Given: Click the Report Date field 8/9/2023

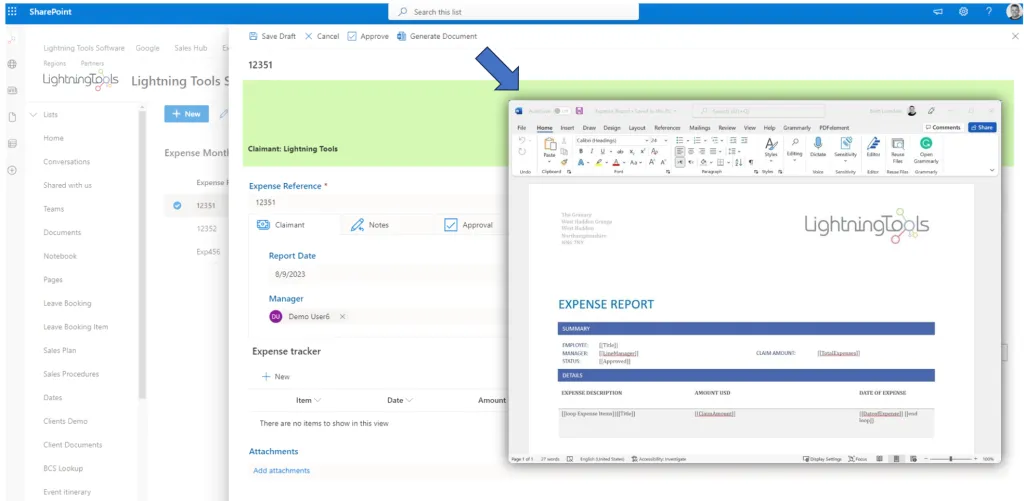Looking at the screenshot, I should coord(388,274).
